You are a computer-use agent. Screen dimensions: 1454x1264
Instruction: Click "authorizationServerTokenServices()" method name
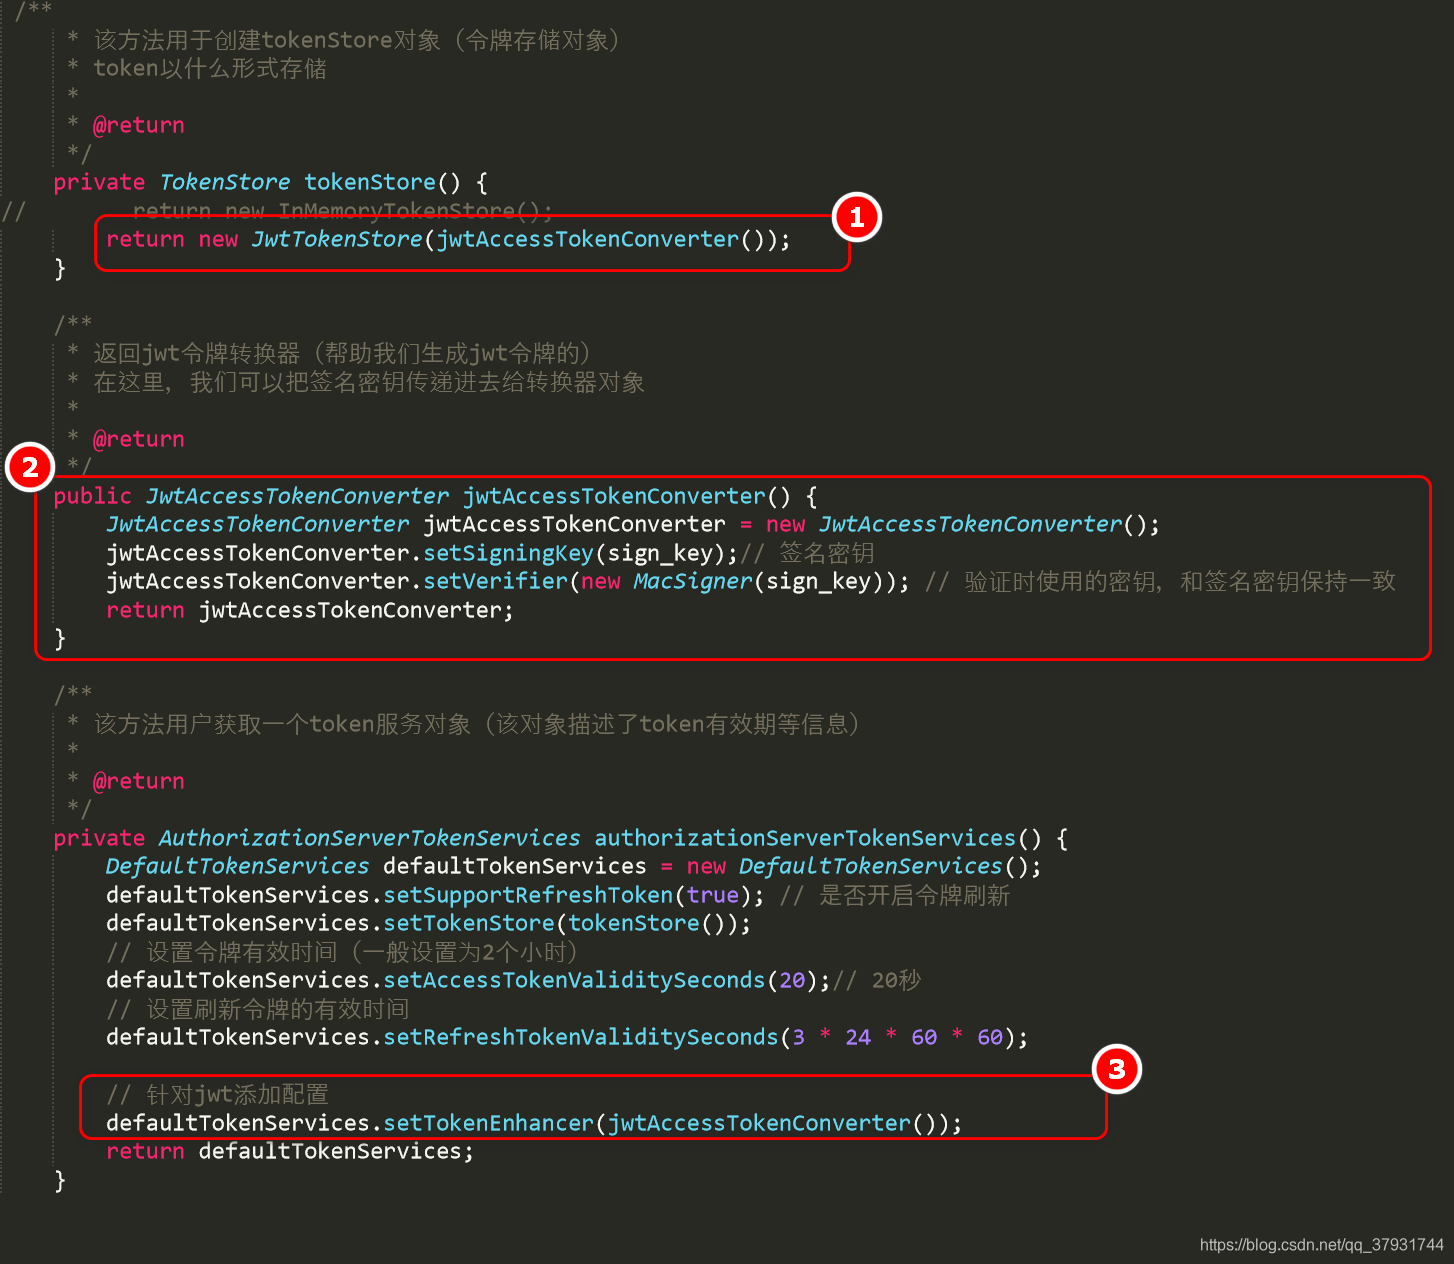[818, 838]
